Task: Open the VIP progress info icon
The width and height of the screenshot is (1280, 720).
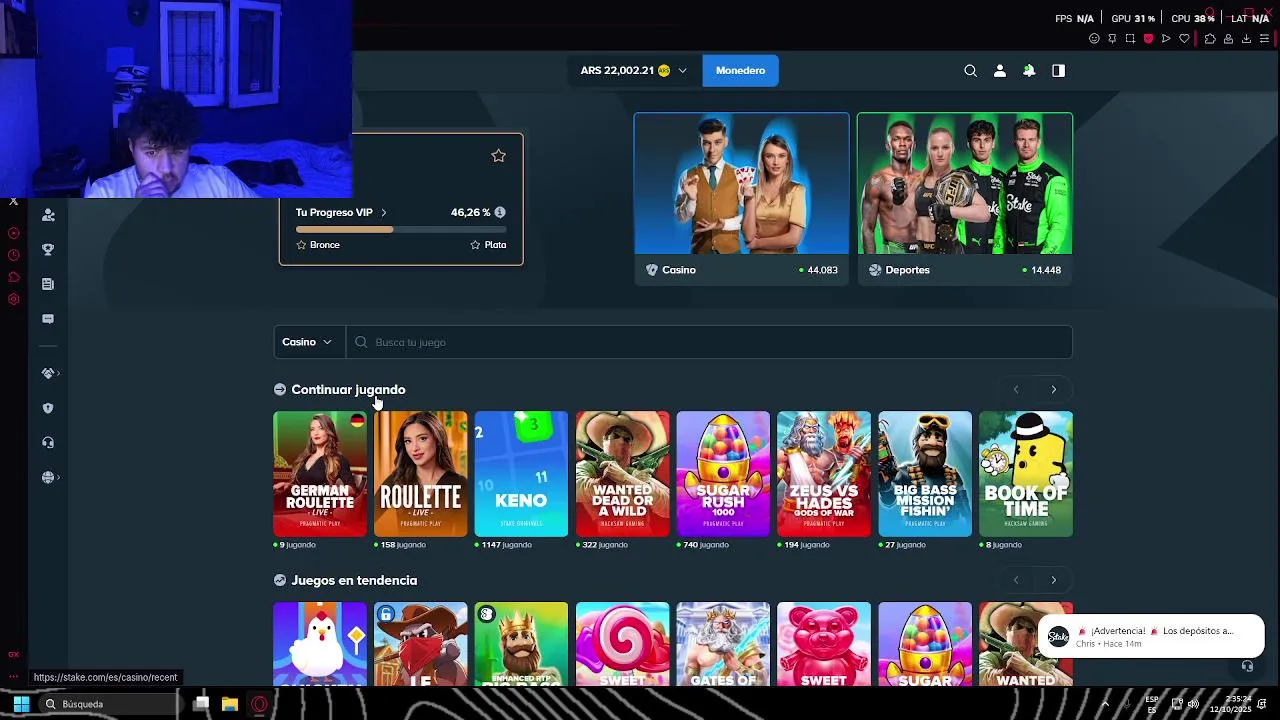Action: [x=500, y=212]
